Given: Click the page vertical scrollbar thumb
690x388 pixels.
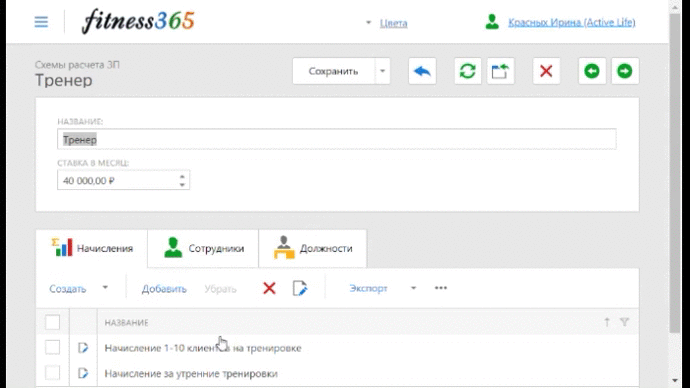Looking at the screenshot, I should [675, 172].
